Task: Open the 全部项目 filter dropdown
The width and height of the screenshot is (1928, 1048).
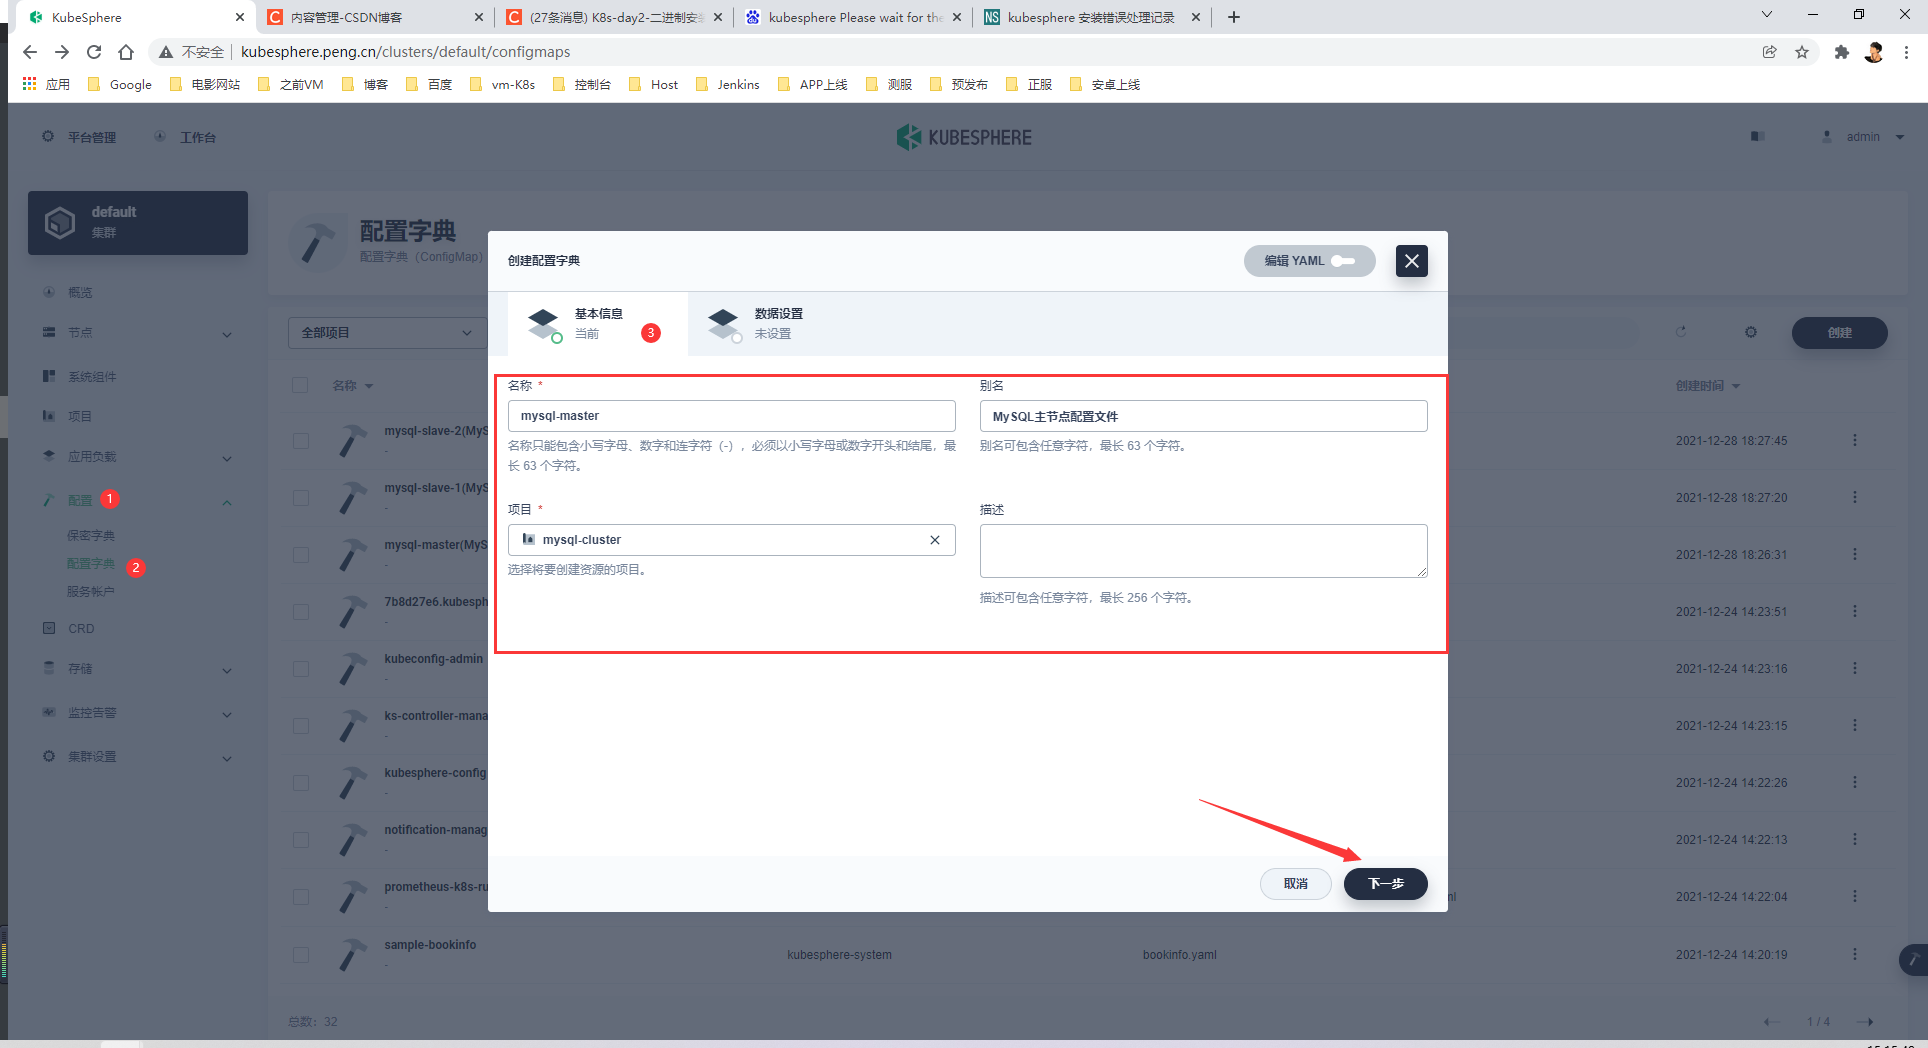Action: (x=387, y=333)
